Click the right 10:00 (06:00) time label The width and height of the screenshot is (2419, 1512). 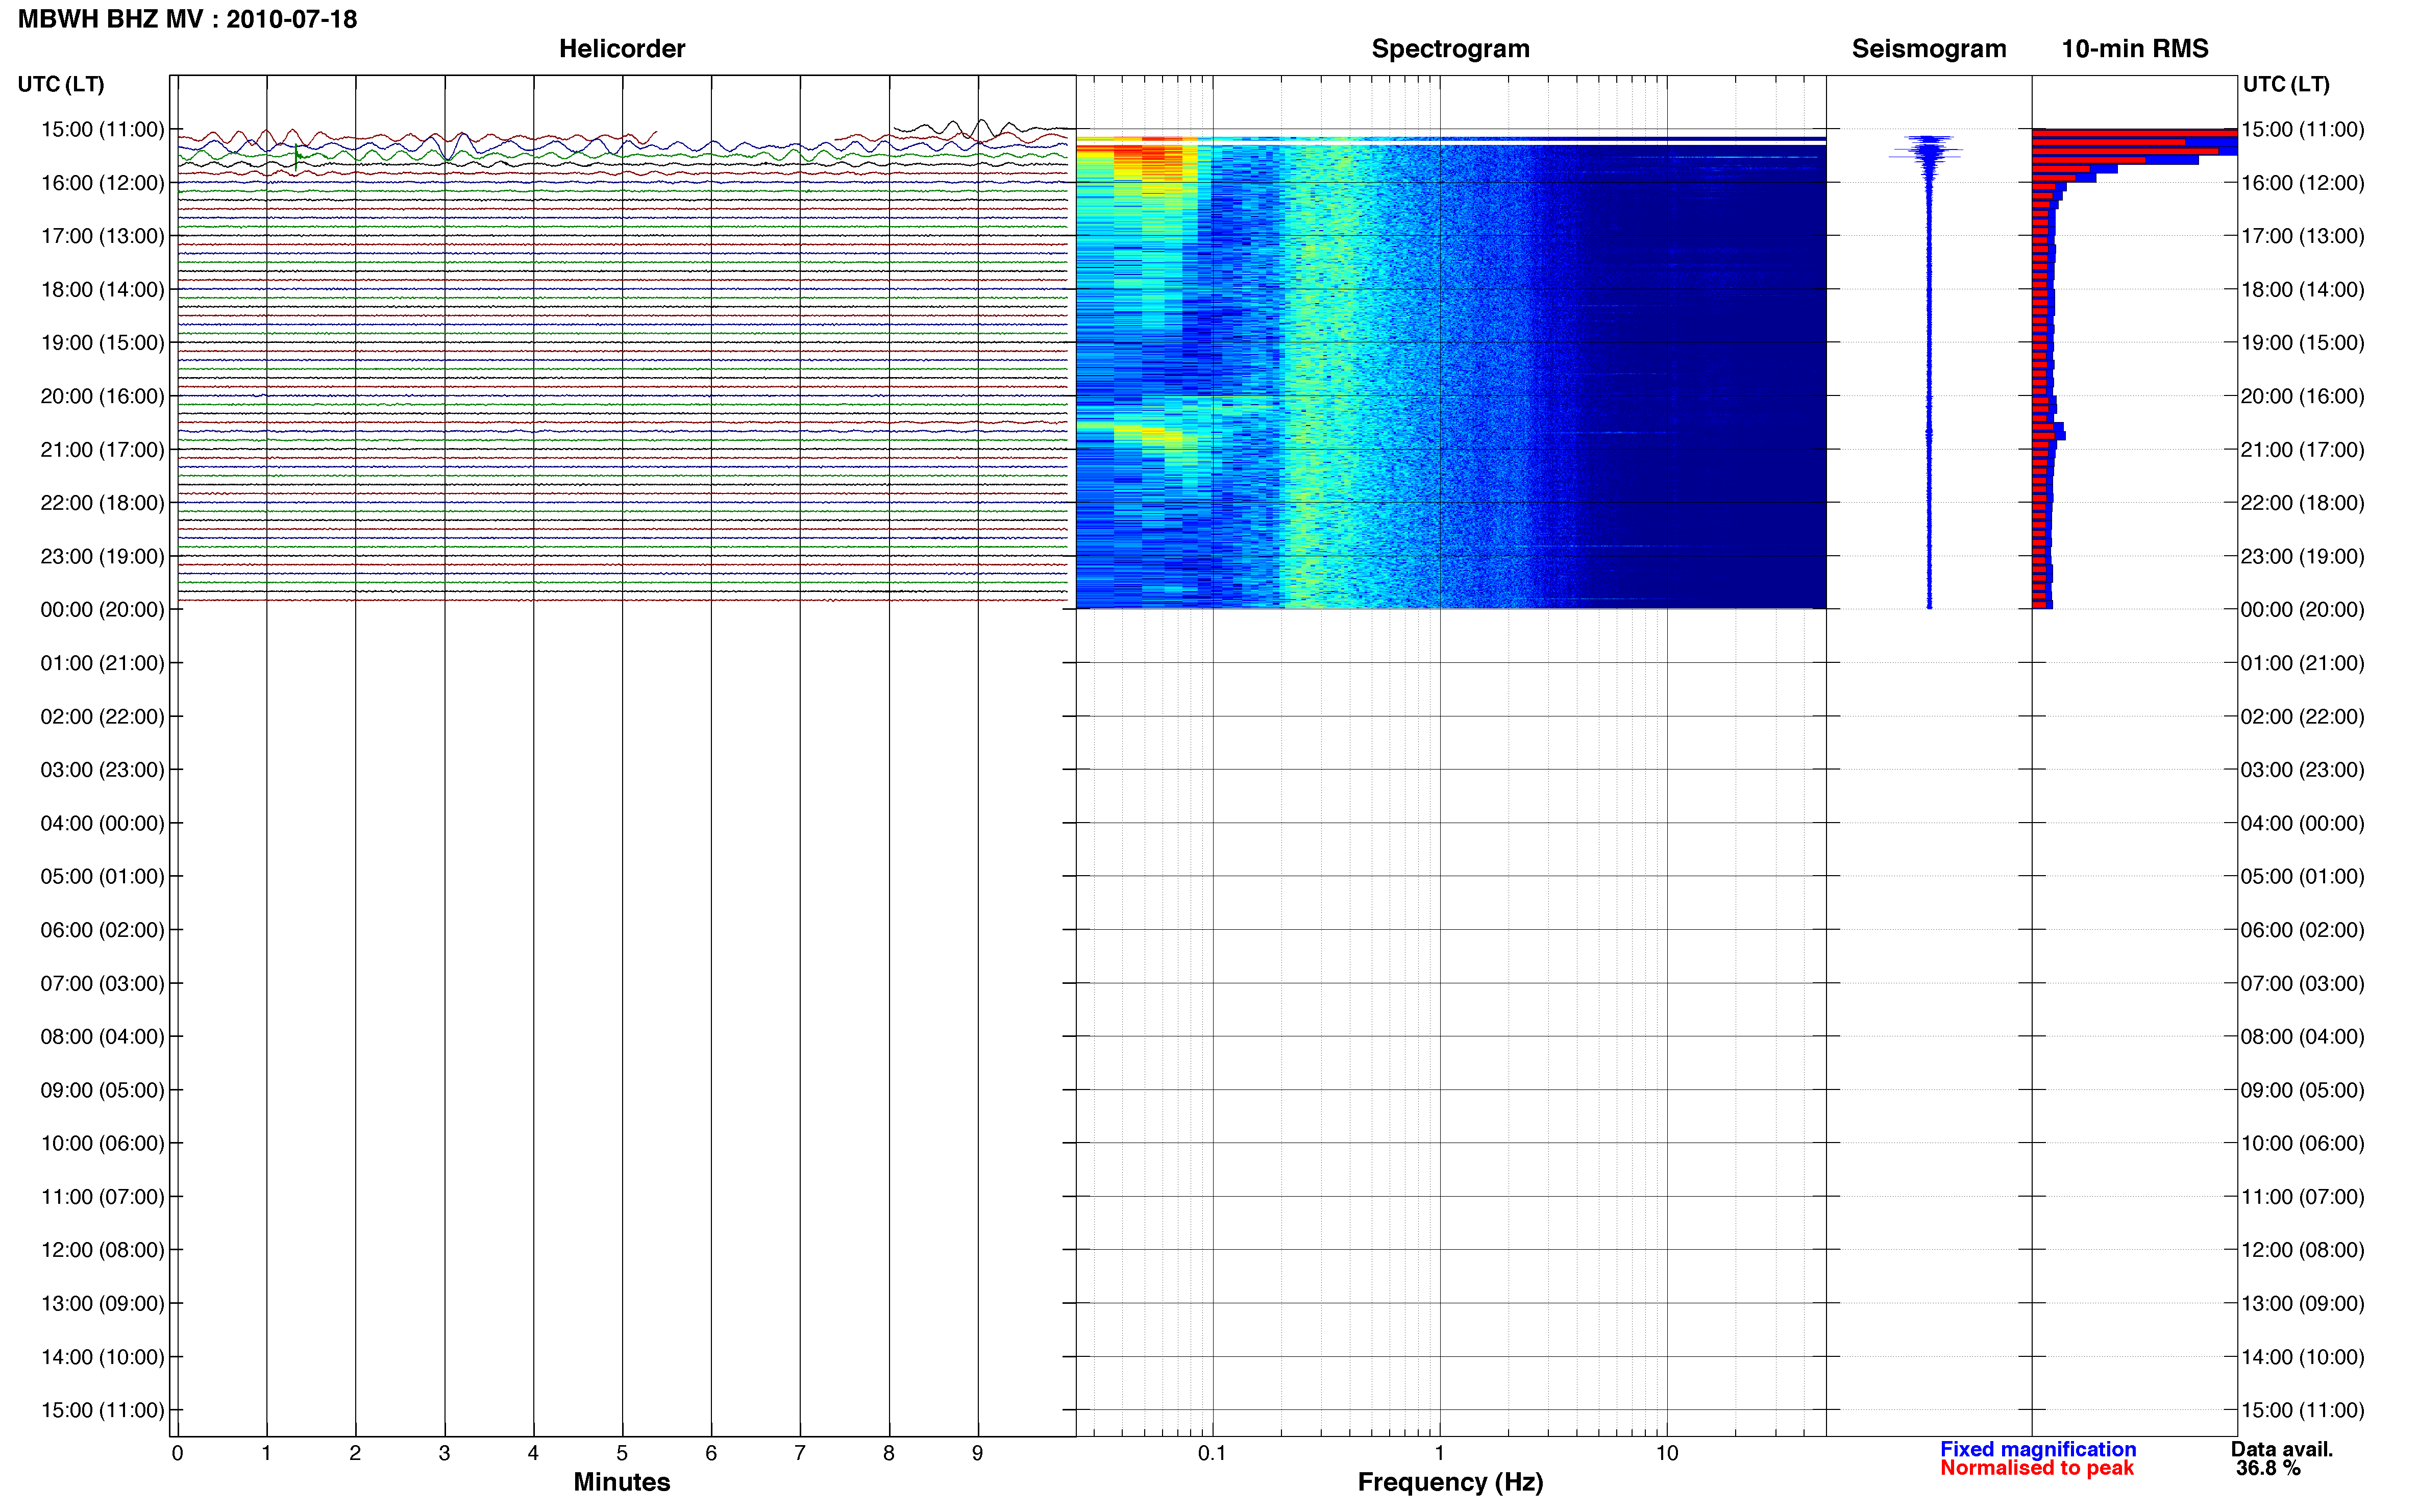(x=2302, y=1143)
